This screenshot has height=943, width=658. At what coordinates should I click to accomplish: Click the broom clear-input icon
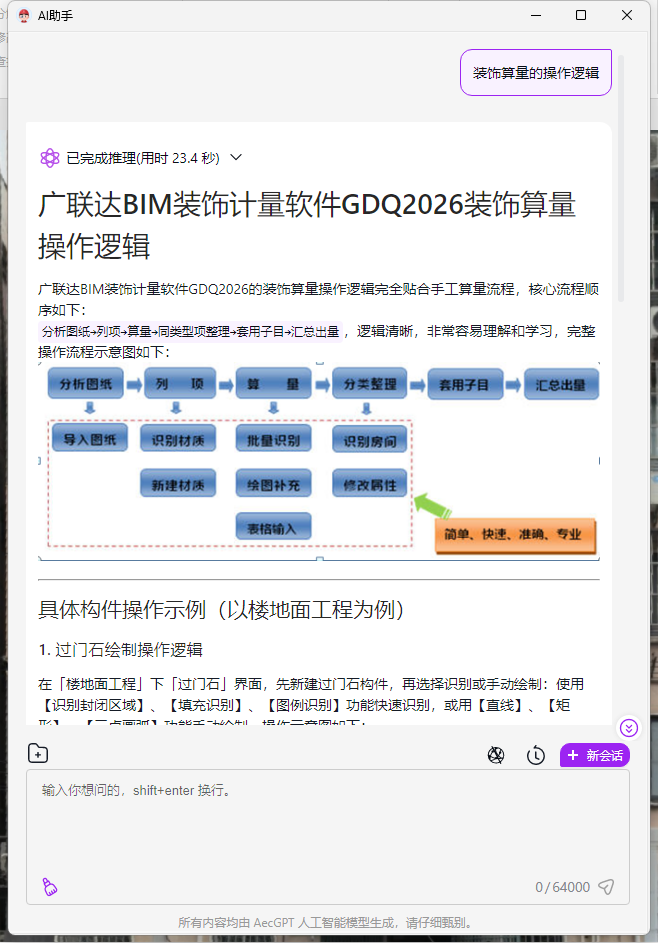pyautogui.click(x=50, y=886)
